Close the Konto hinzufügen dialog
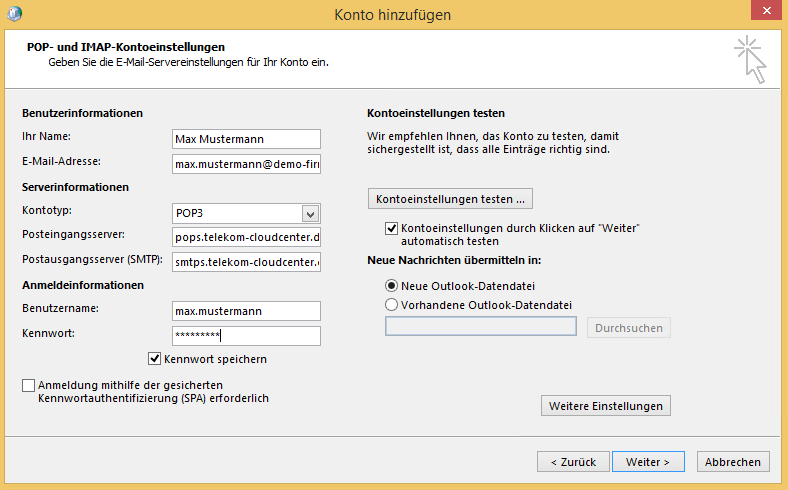This screenshot has width=788, height=490. coord(764,12)
